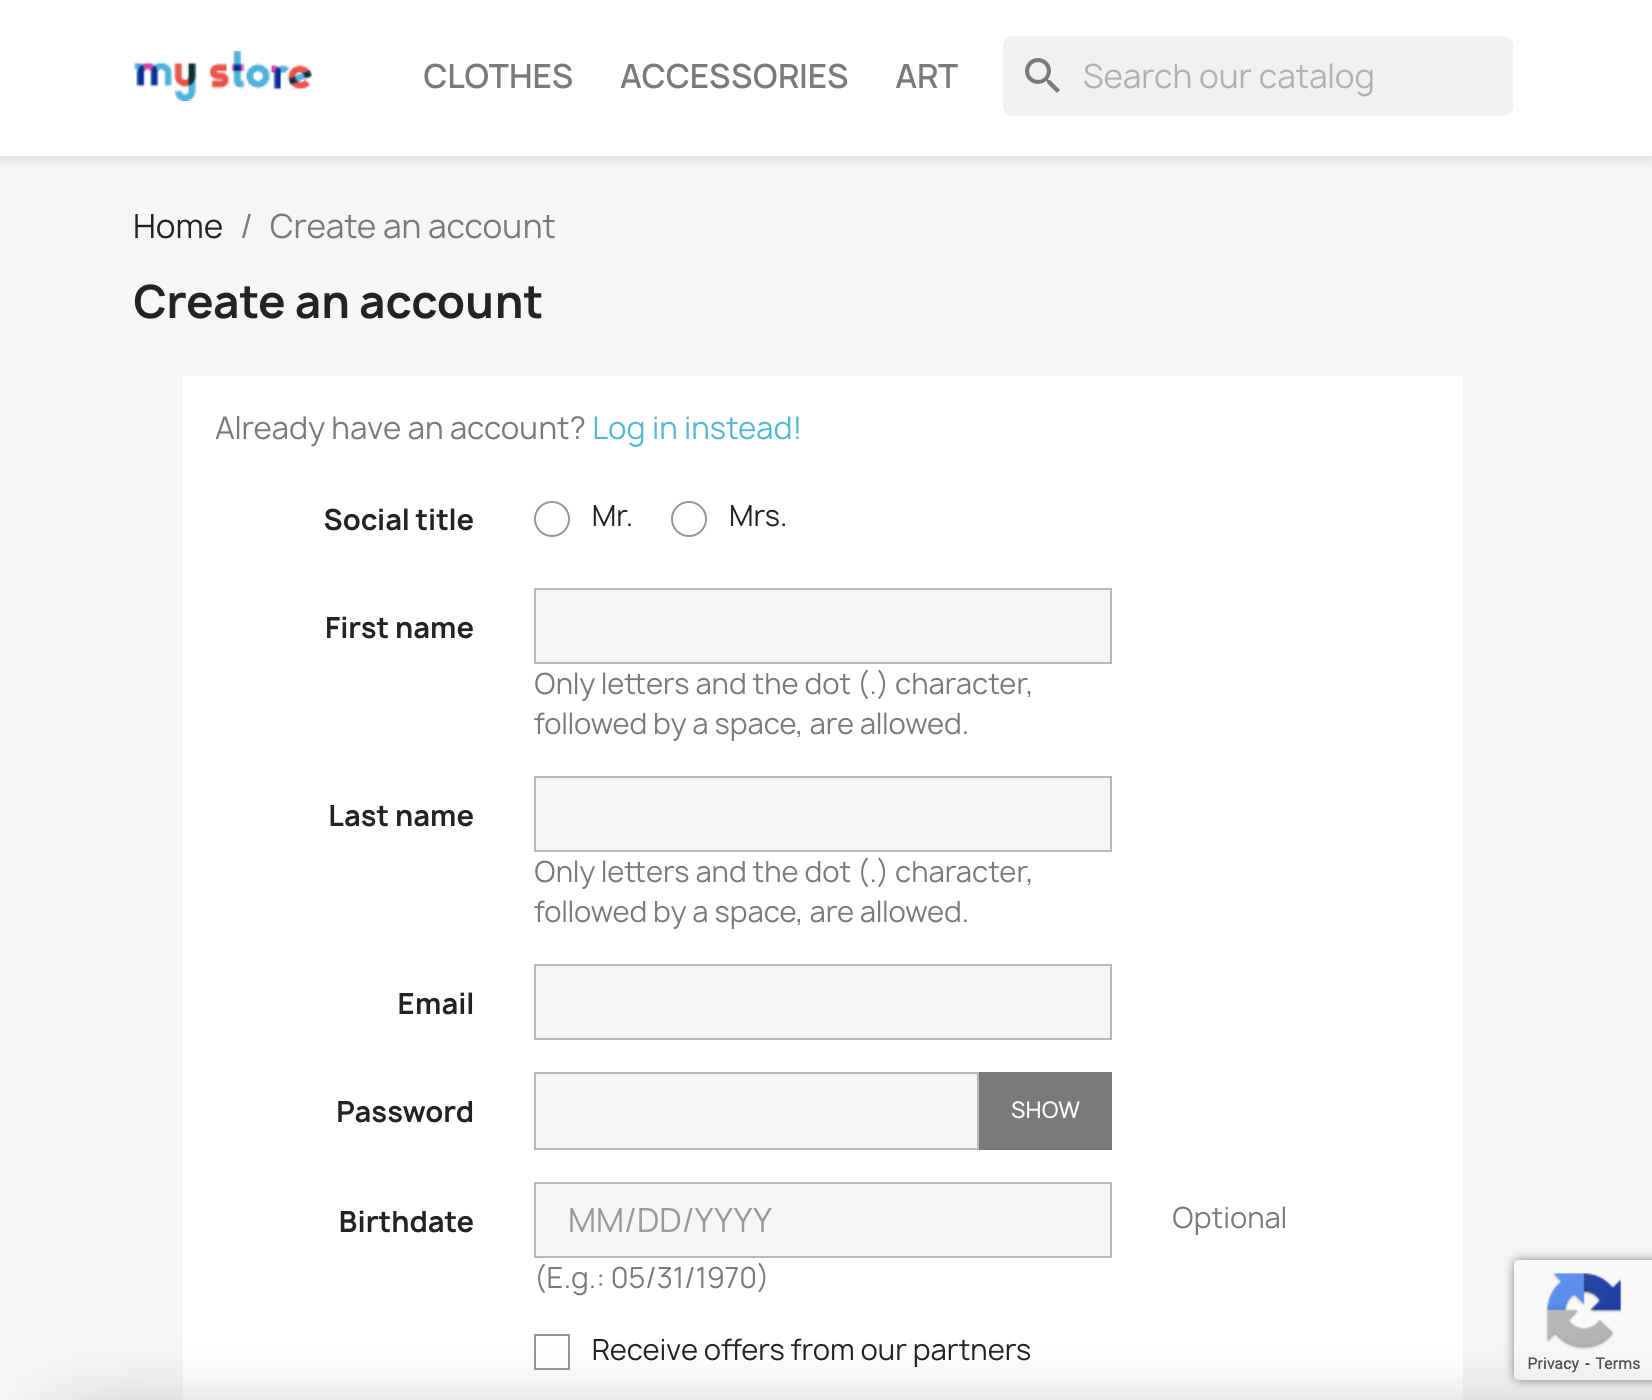Open the ART menu
This screenshot has height=1400, width=1652.
pyautogui.click(x=925, y=76)
